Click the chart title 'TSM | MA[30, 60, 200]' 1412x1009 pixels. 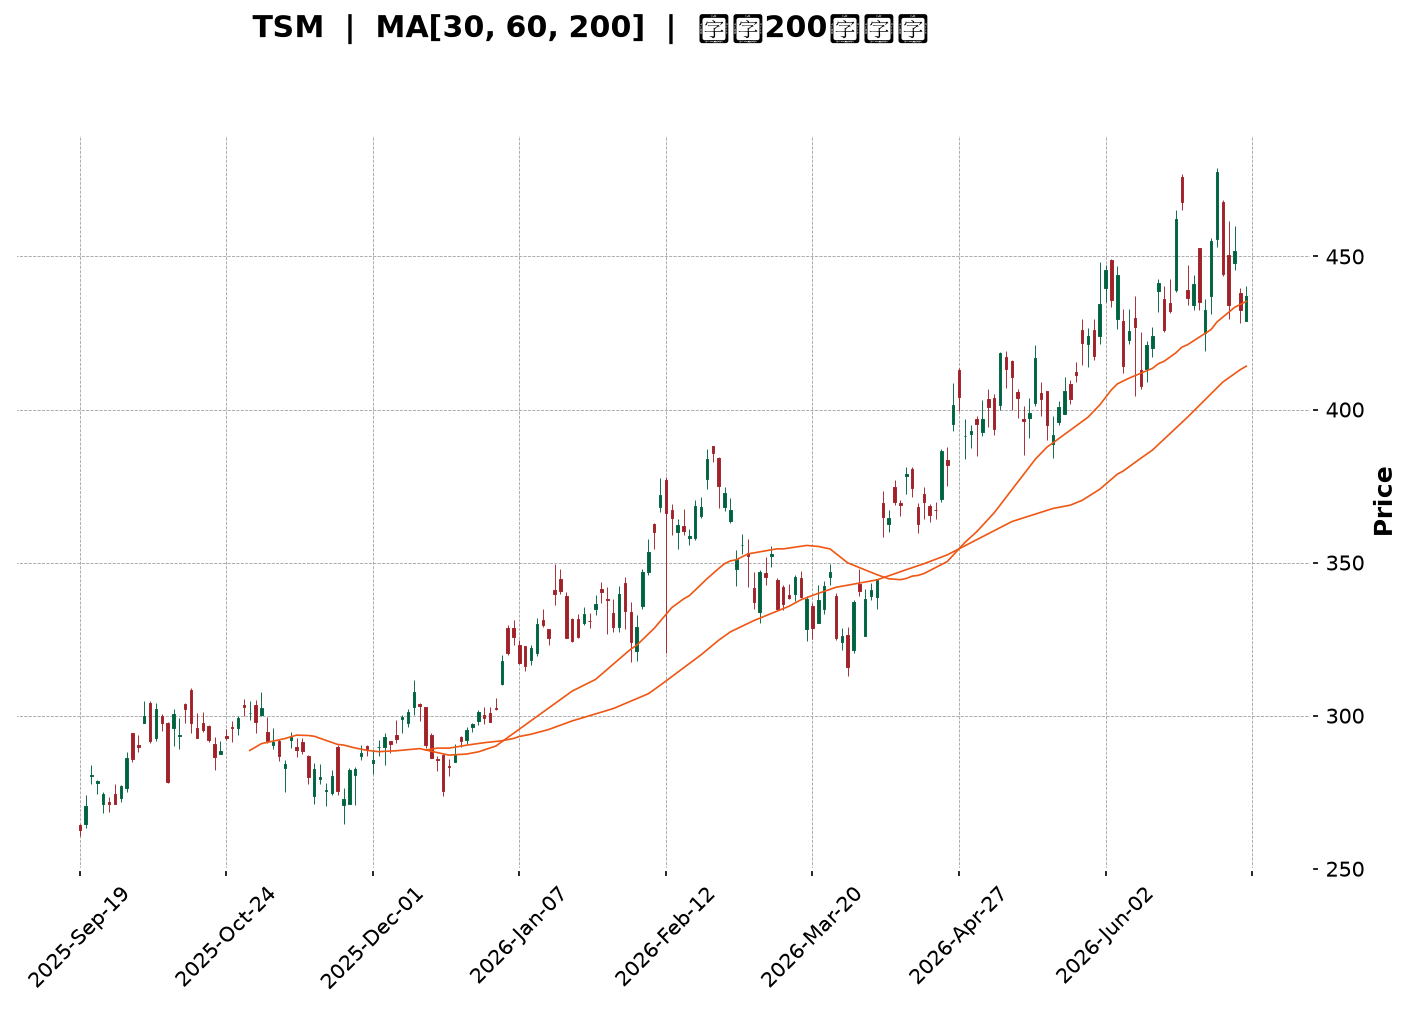pos(590,28)
